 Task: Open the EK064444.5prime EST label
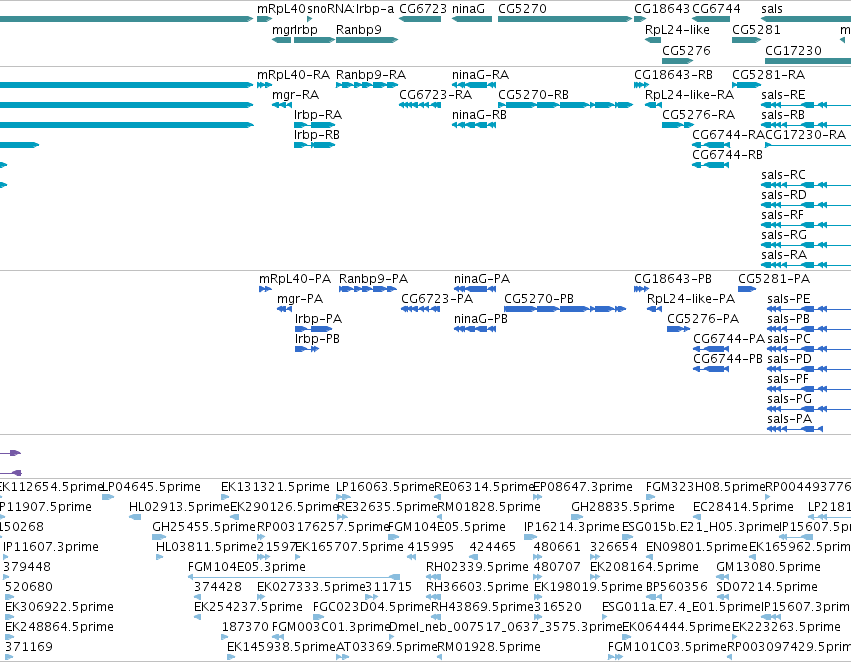tap(676, 627)
